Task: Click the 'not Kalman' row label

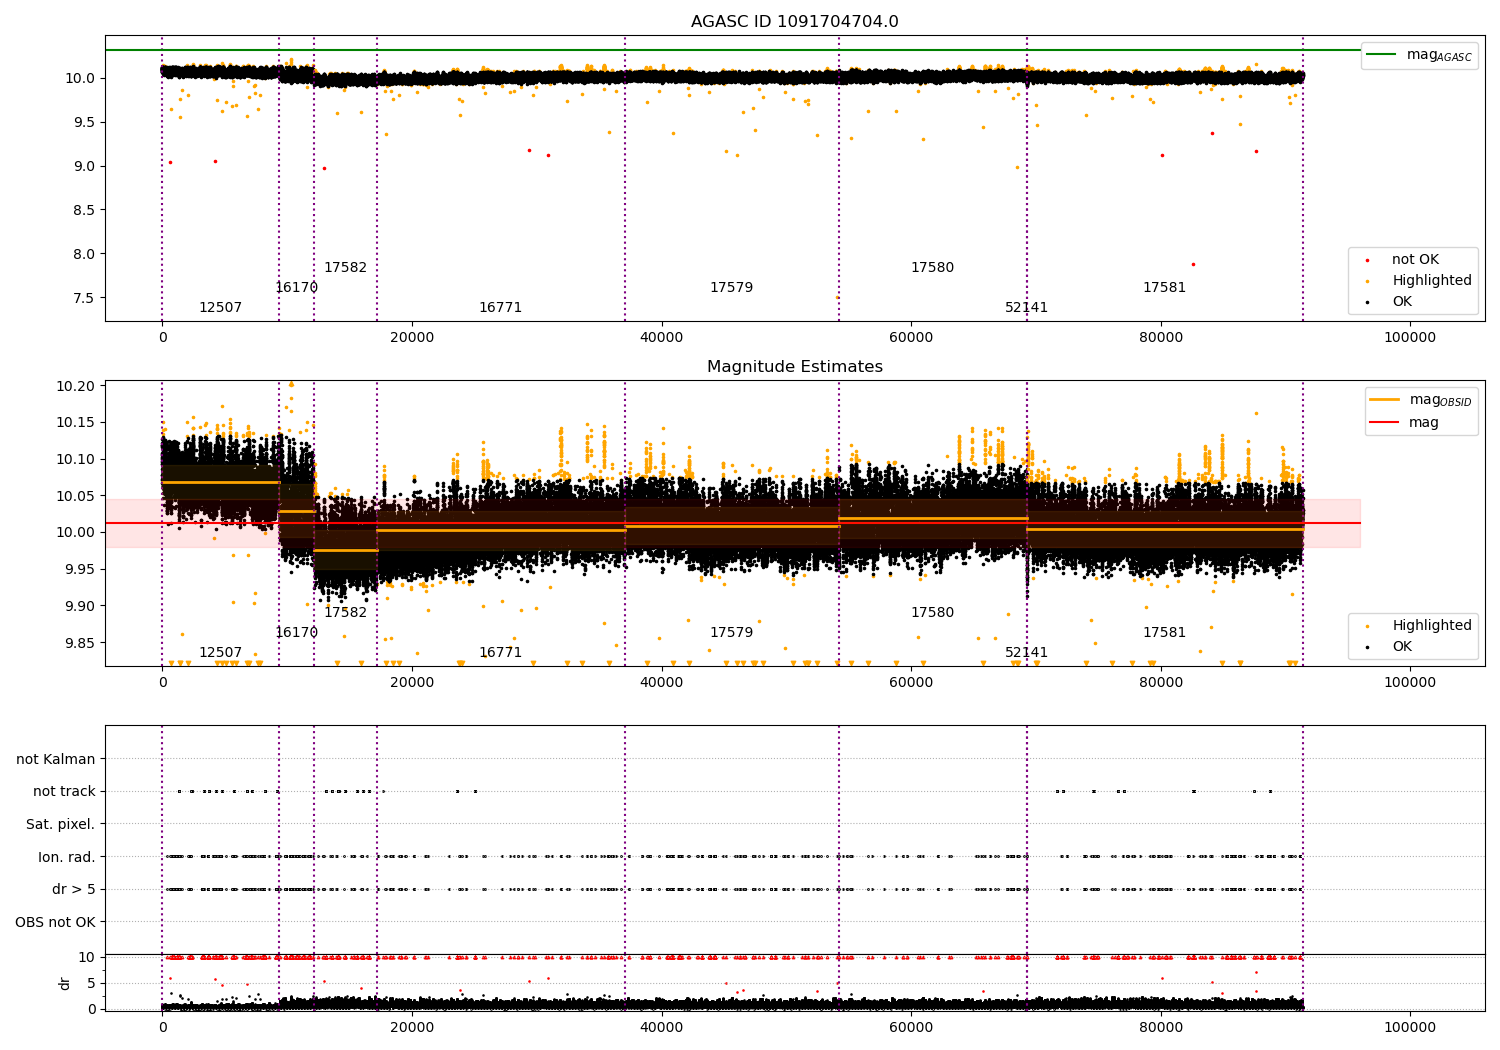Action: [x=56, y=759]
